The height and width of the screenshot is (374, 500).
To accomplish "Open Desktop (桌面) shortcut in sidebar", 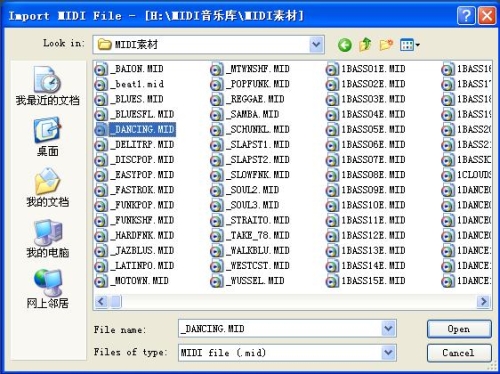I will coord(47,137).
